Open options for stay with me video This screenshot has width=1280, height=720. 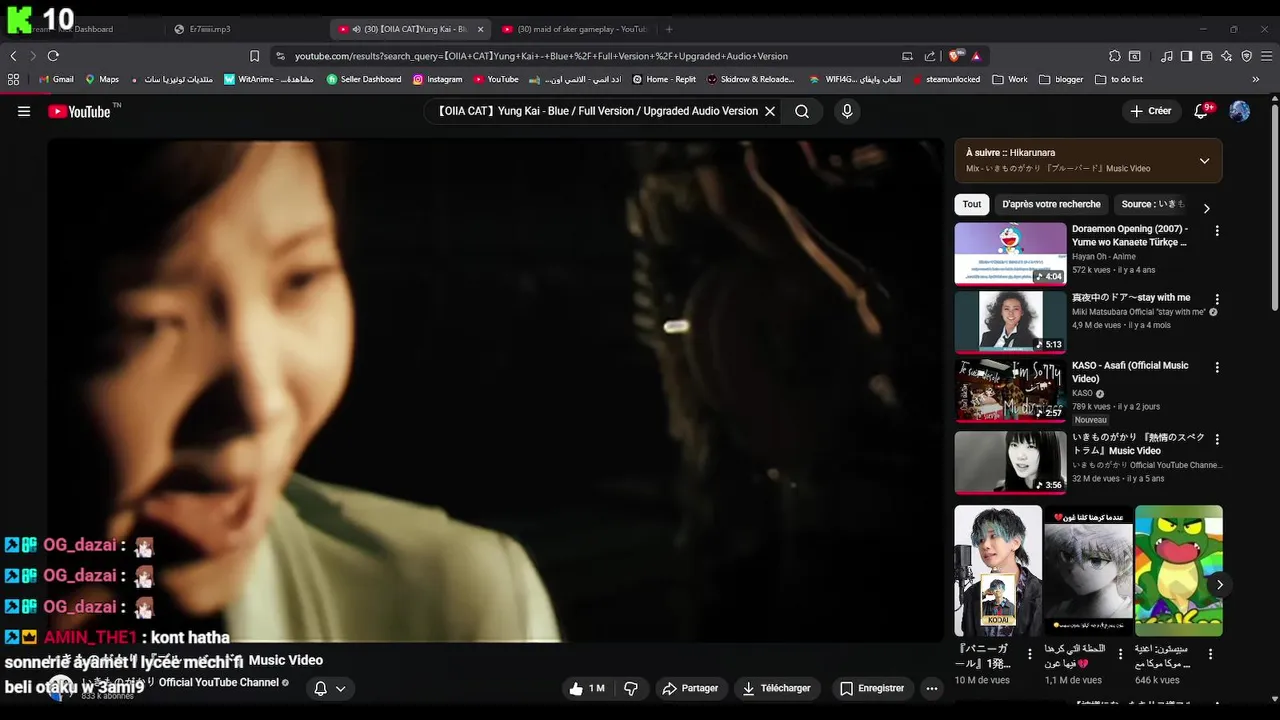[1217, 299]
